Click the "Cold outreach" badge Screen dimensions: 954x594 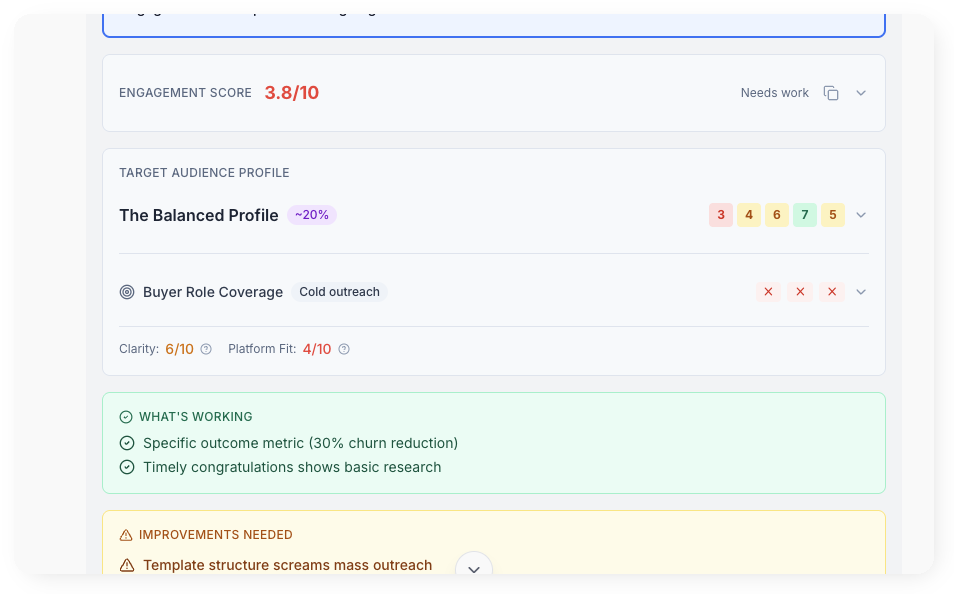[339, 292]
